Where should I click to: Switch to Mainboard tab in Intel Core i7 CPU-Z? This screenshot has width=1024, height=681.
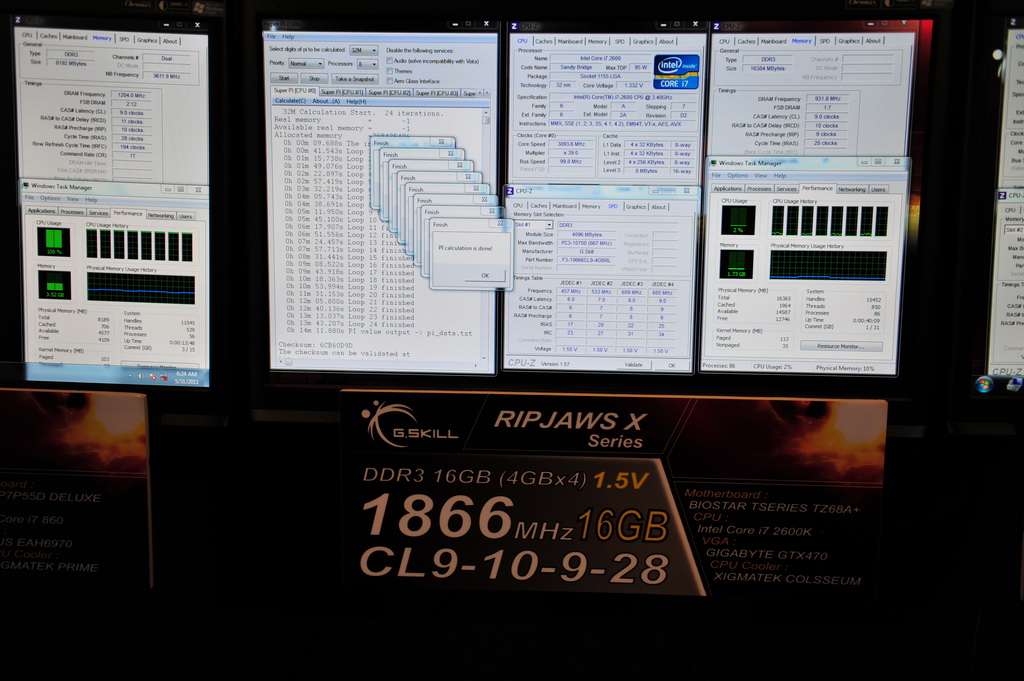click(x=570, y=41)
